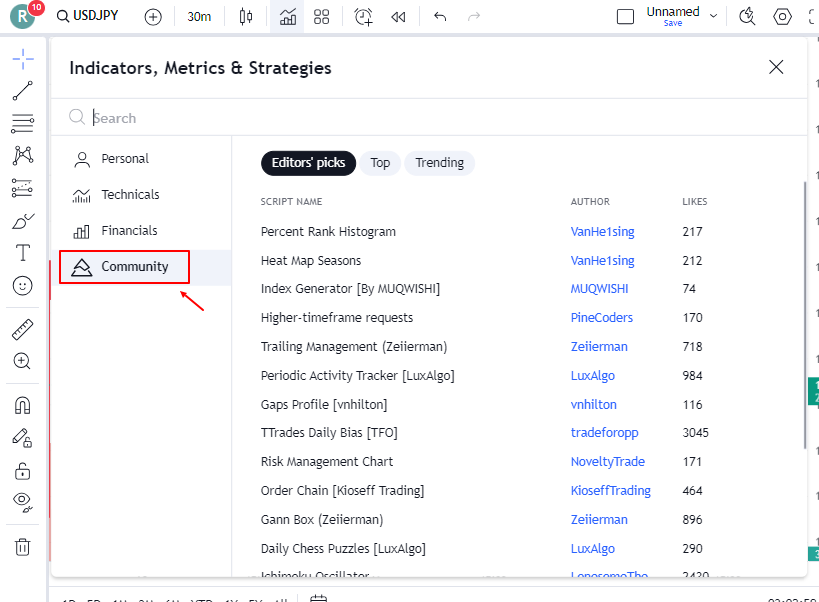This screenshot has width=819, height=602.
Task: Start bar replay with the rewind icon
Action: (x=398, y=16)
